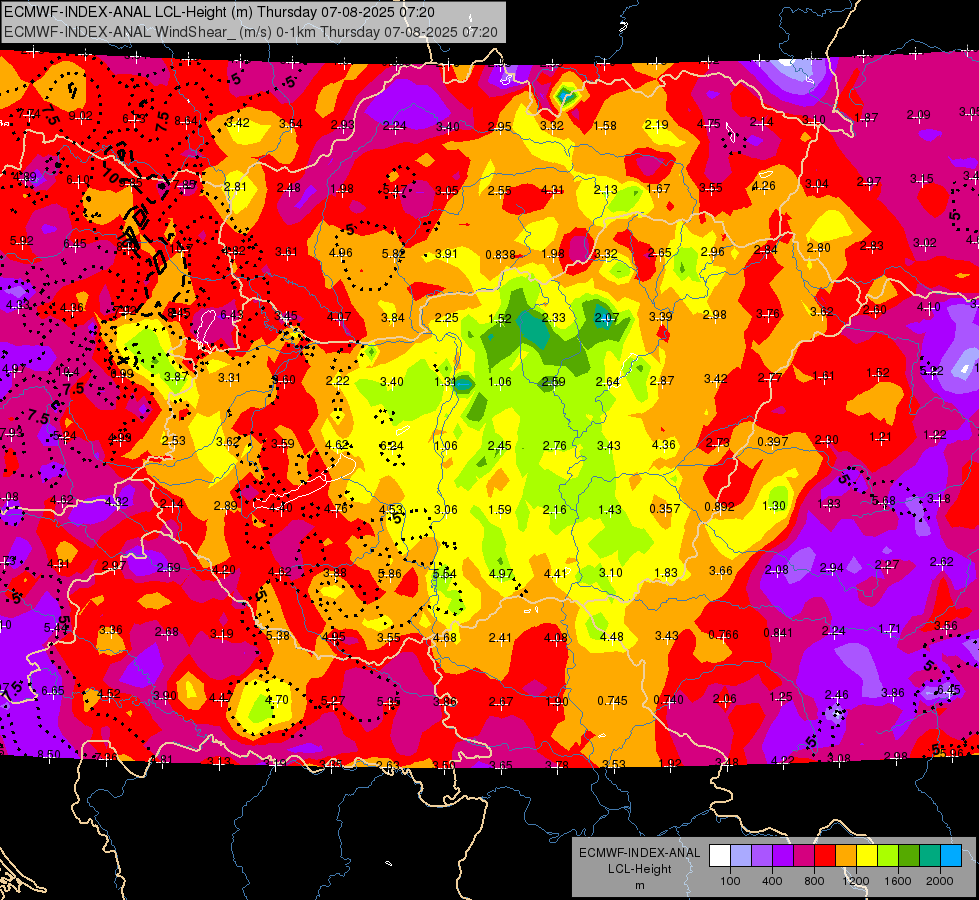979x900 pixels.
Task: Click the wind shear value 5.82
Action: (393, 253)
